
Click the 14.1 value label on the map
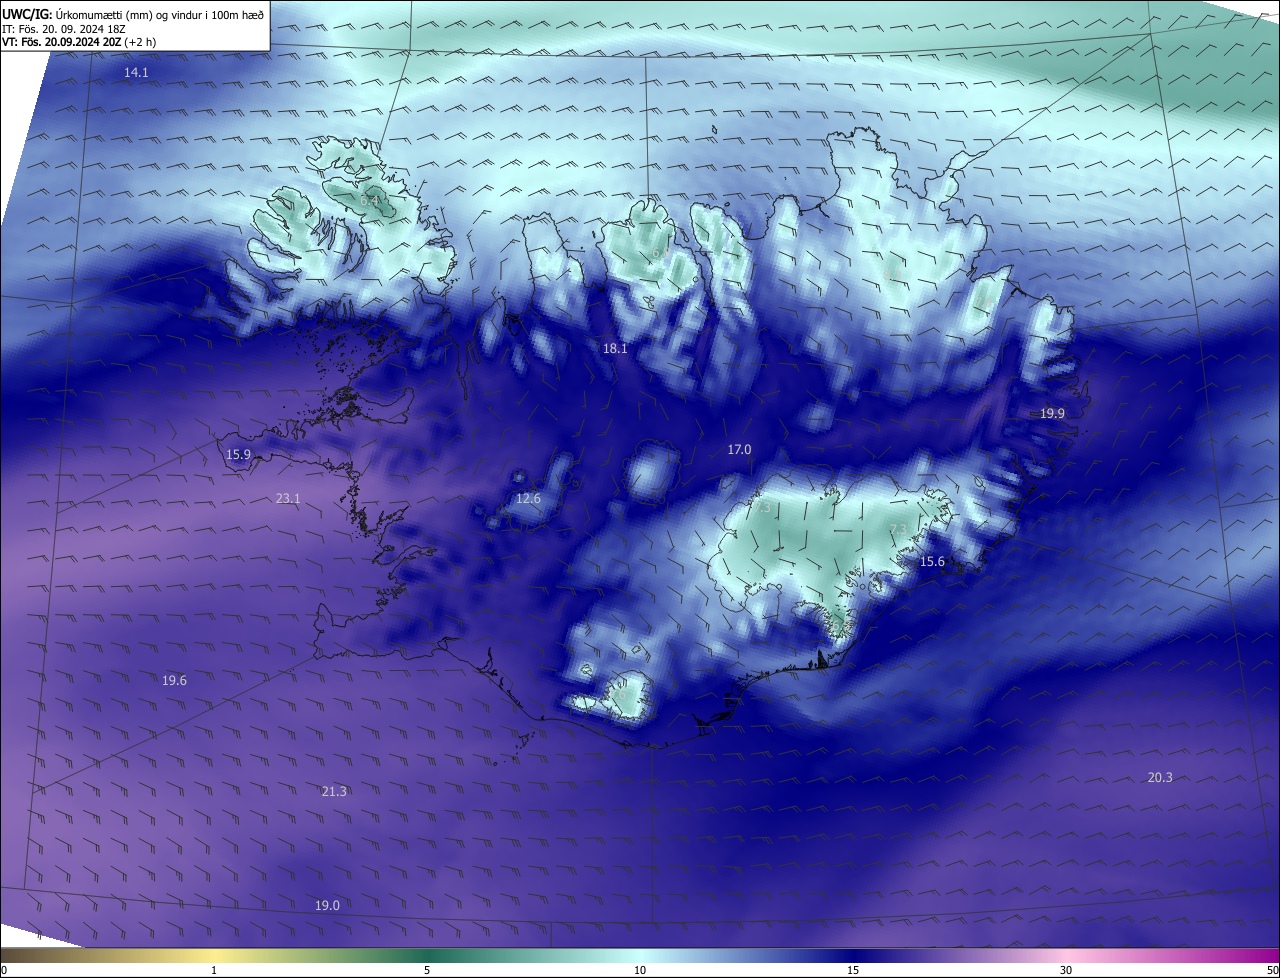tap(136, 73)
